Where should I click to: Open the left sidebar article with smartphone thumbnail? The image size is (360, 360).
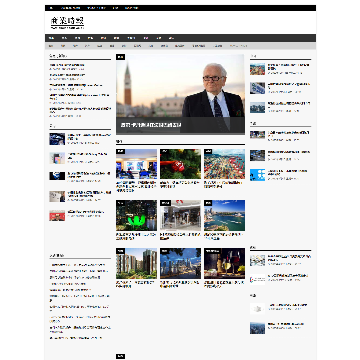click(x=57, y=158)
